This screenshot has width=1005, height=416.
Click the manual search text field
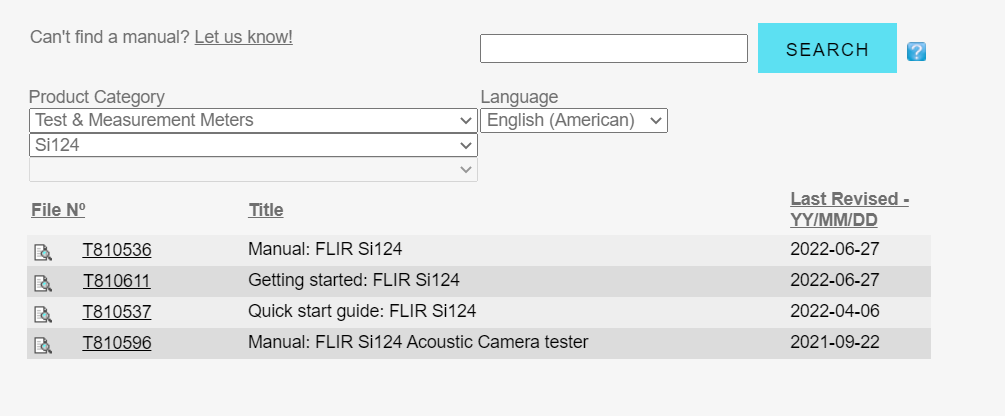pos(613,49)
